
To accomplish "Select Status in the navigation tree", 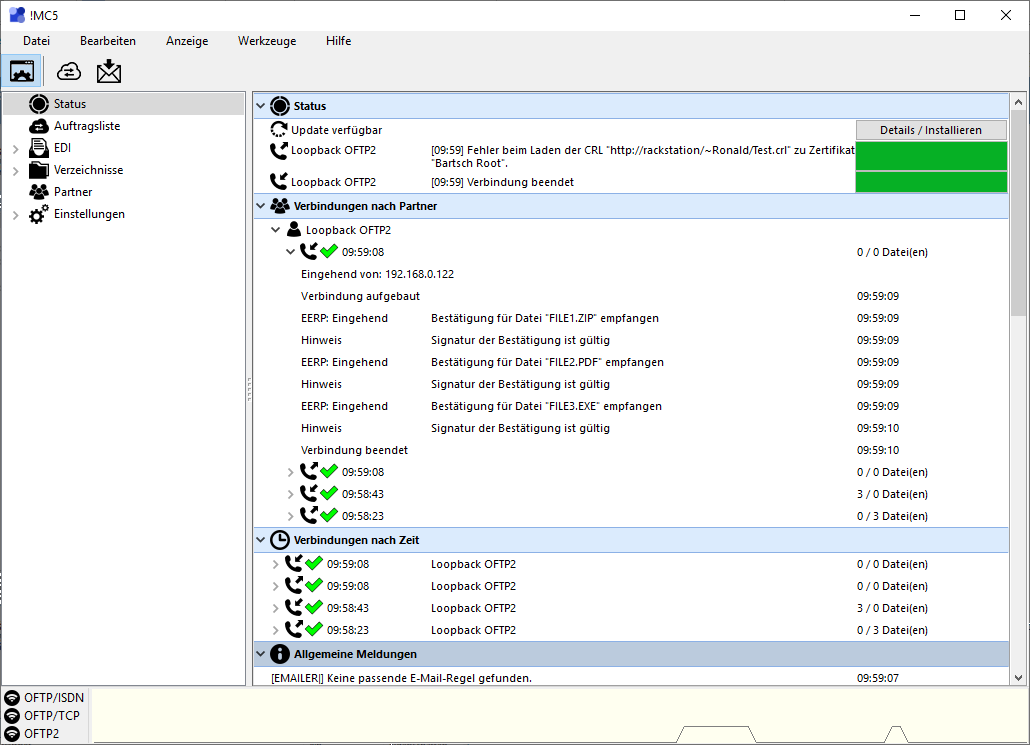I will [70, 104].
